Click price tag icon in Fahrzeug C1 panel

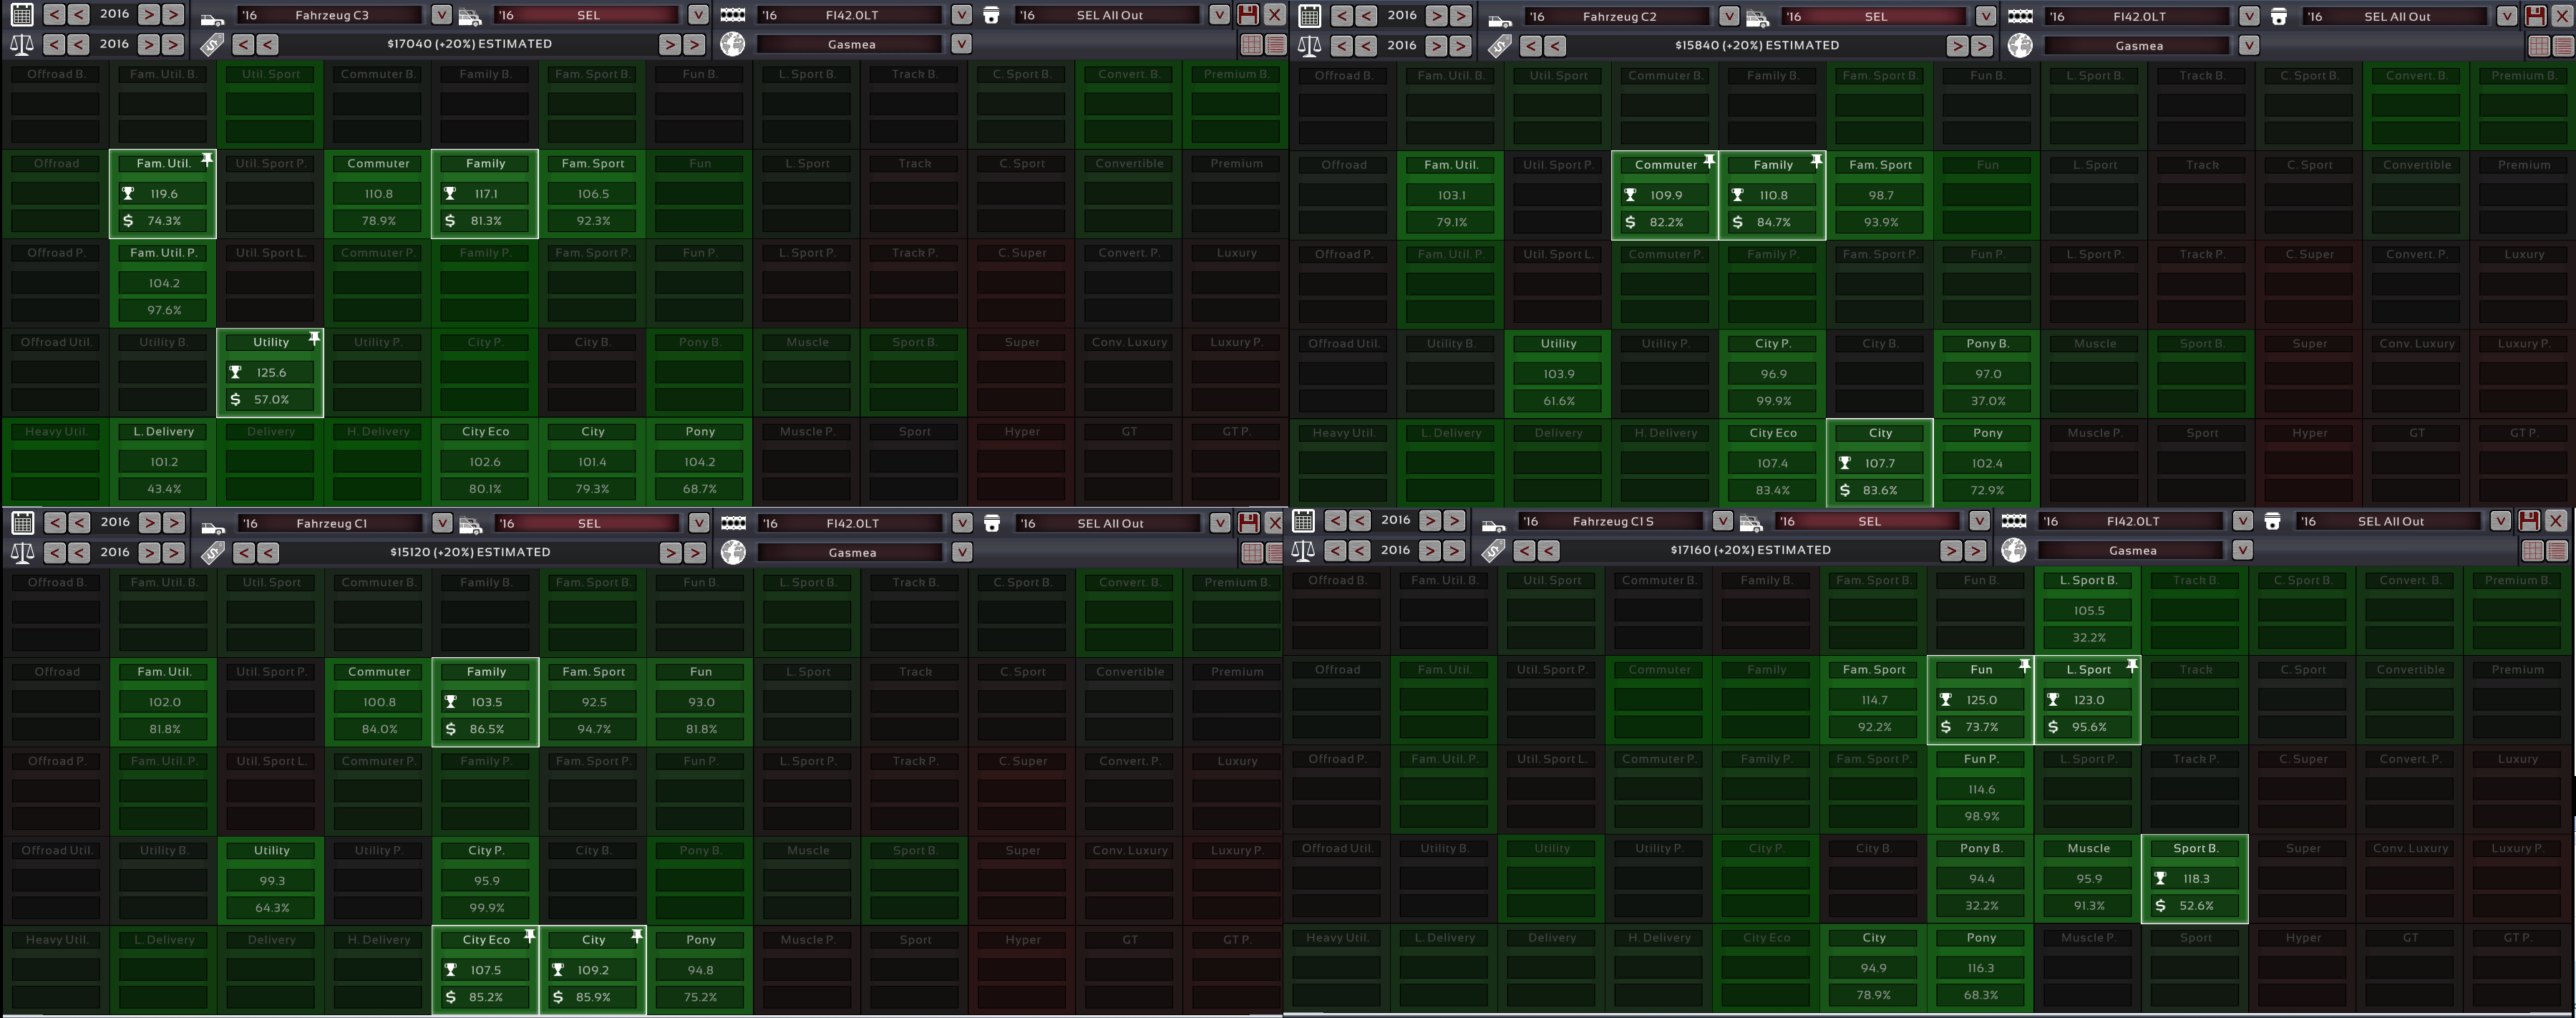click(x=212, y=553)
